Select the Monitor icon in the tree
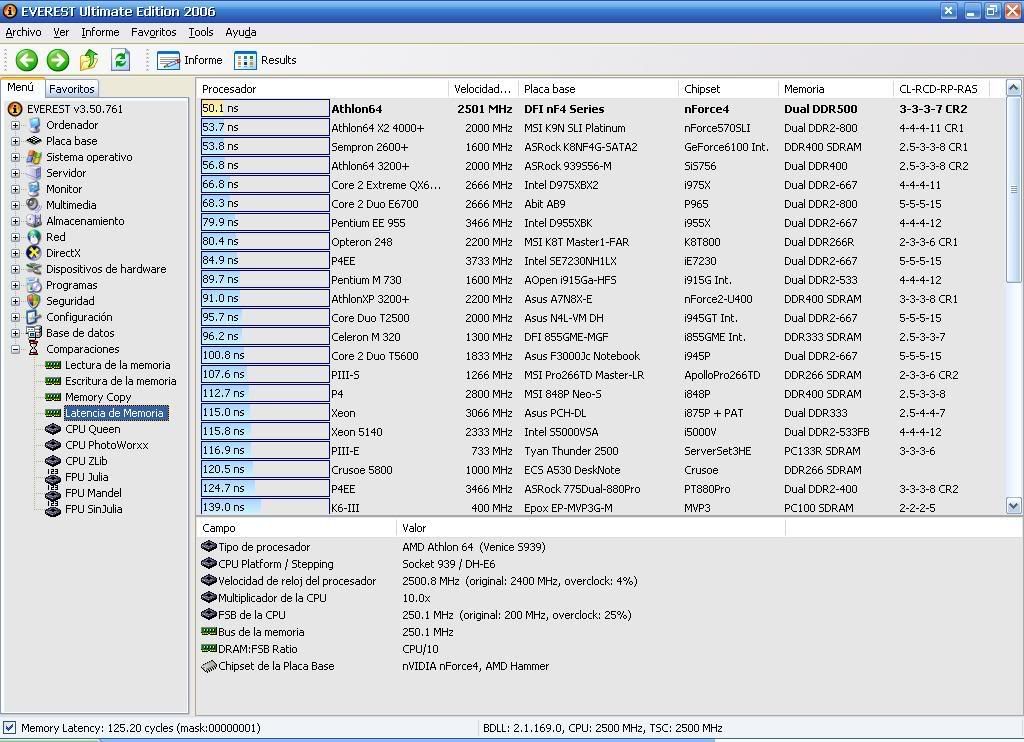This screenshot has height=742, width=1024. click(34, 189)
